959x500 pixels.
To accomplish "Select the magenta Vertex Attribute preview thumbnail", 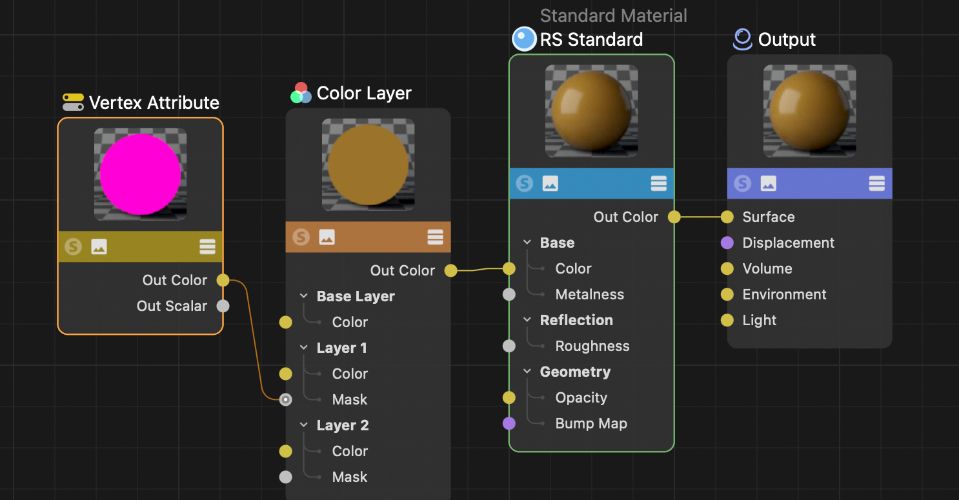I will 140,174.
